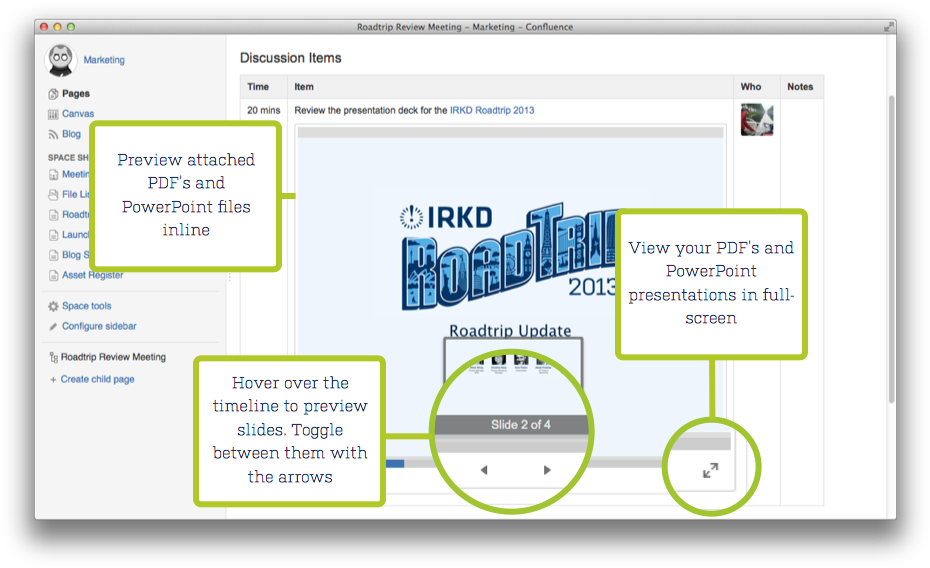
Task: Open the presentation in full-screen
Action: pos(710,471)
